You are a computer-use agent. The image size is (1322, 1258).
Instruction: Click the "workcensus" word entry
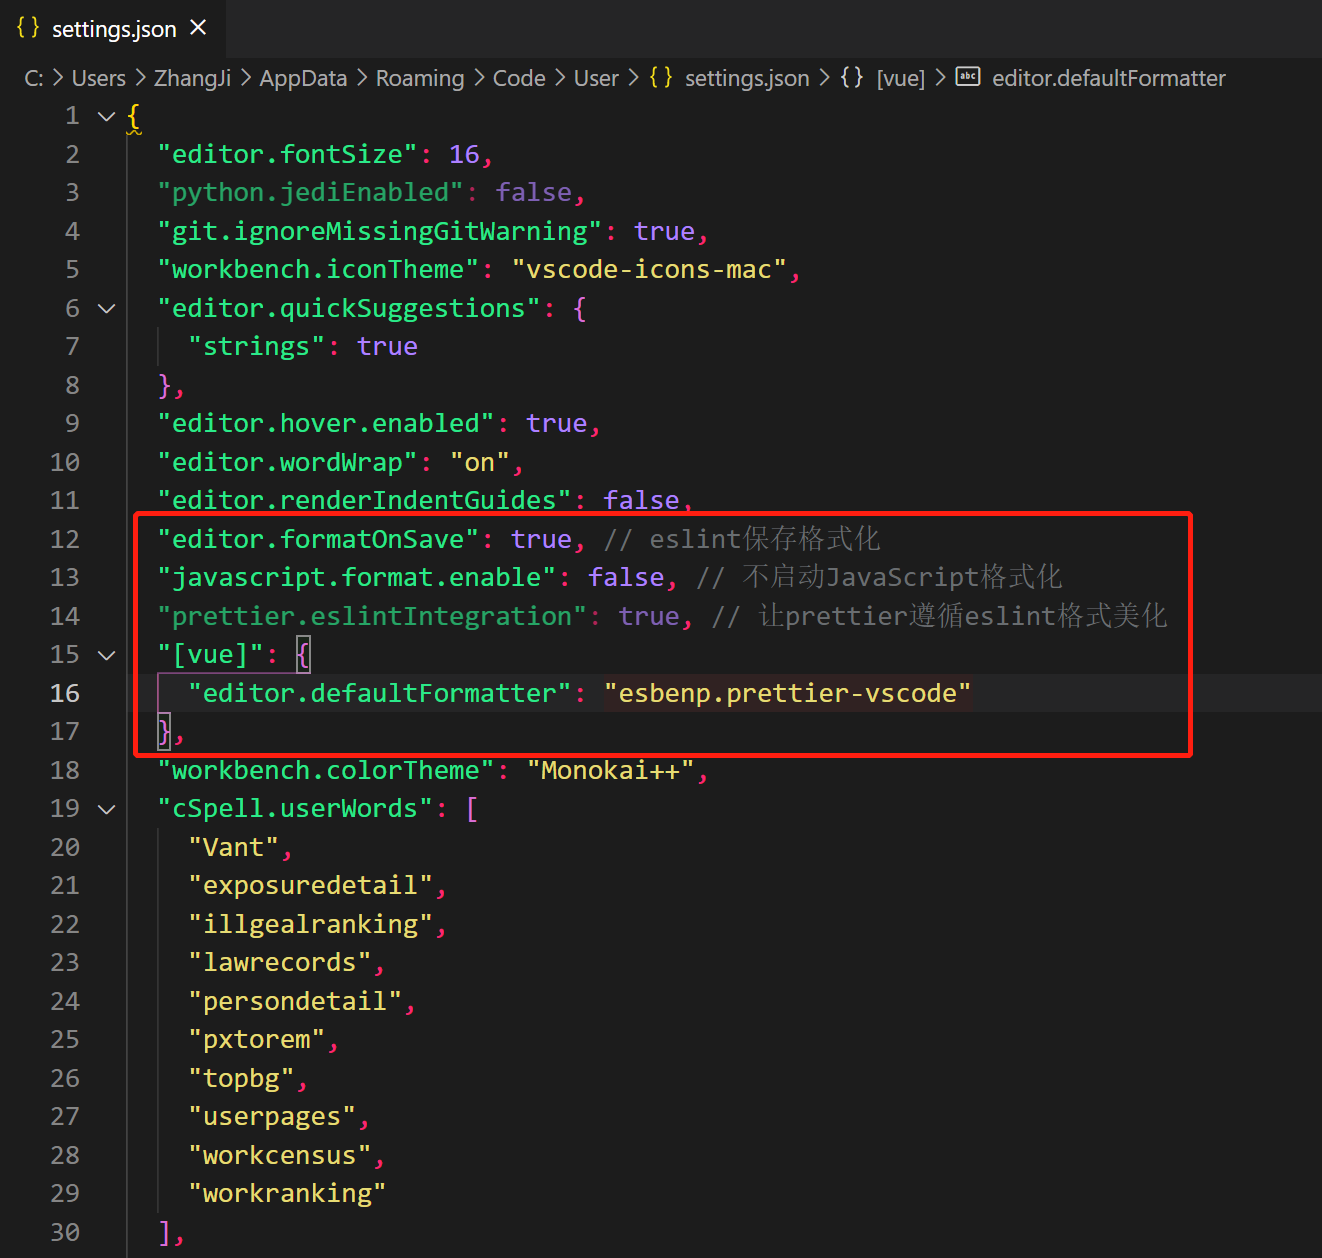[x=279, y=1155]
